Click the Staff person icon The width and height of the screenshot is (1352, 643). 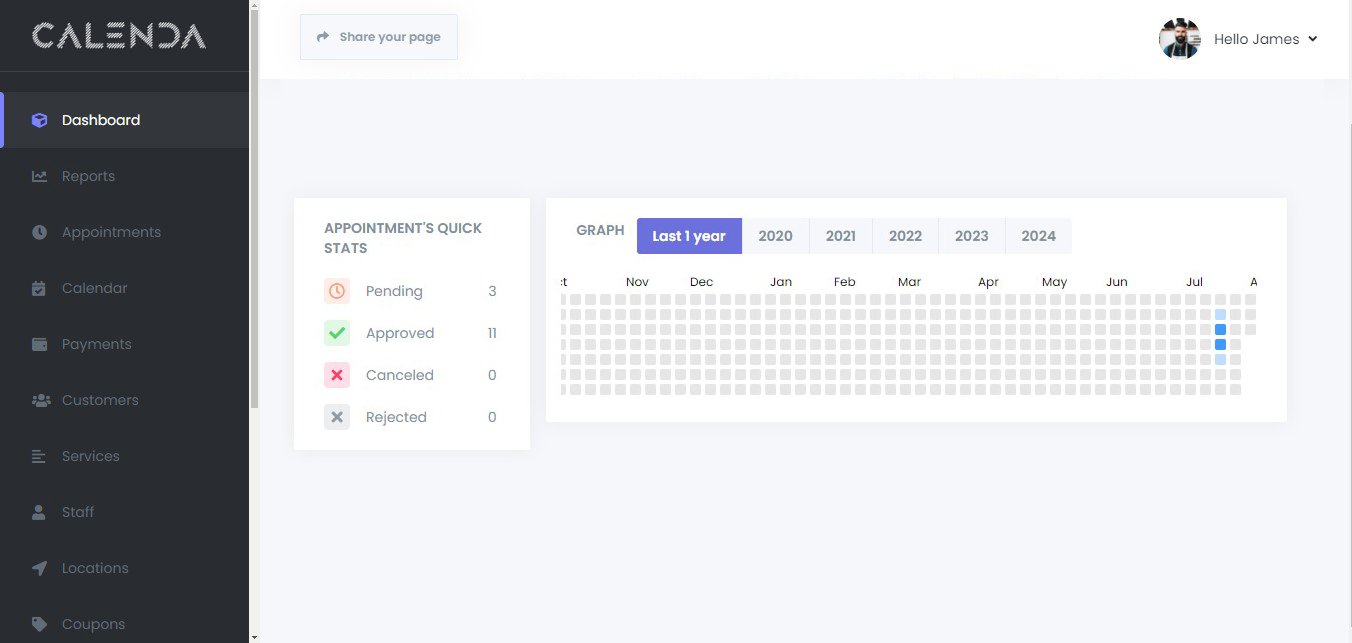[x=40, y=512]
